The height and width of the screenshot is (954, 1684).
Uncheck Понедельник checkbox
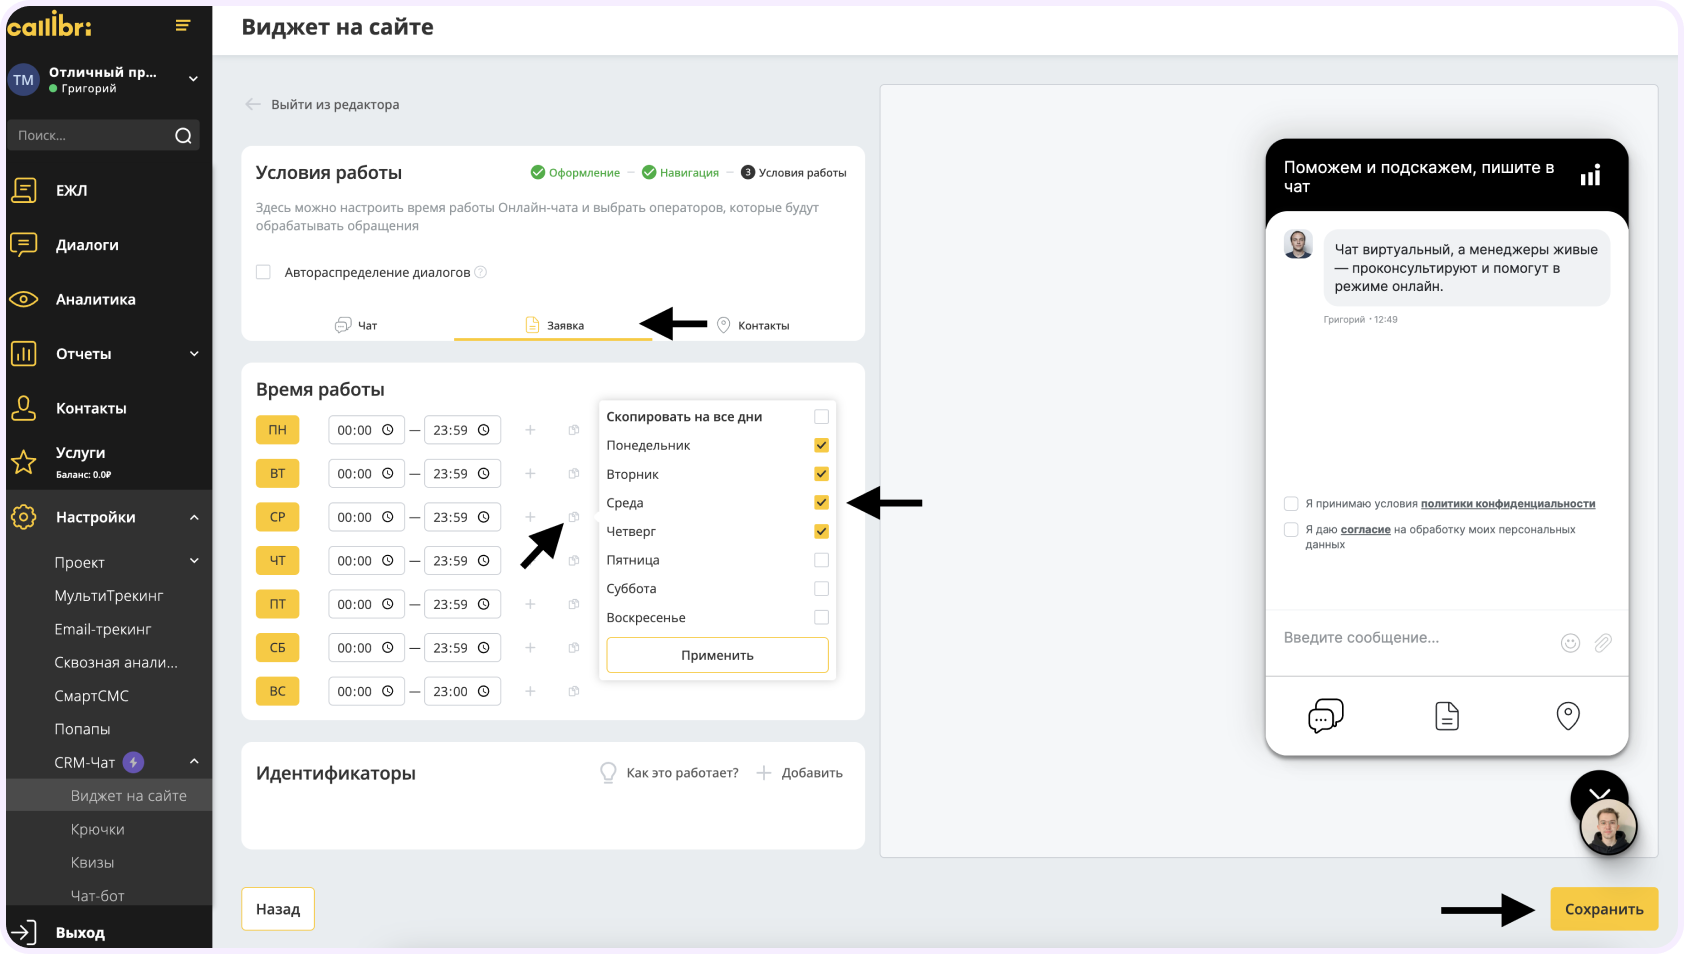click(x=821, y=445)
